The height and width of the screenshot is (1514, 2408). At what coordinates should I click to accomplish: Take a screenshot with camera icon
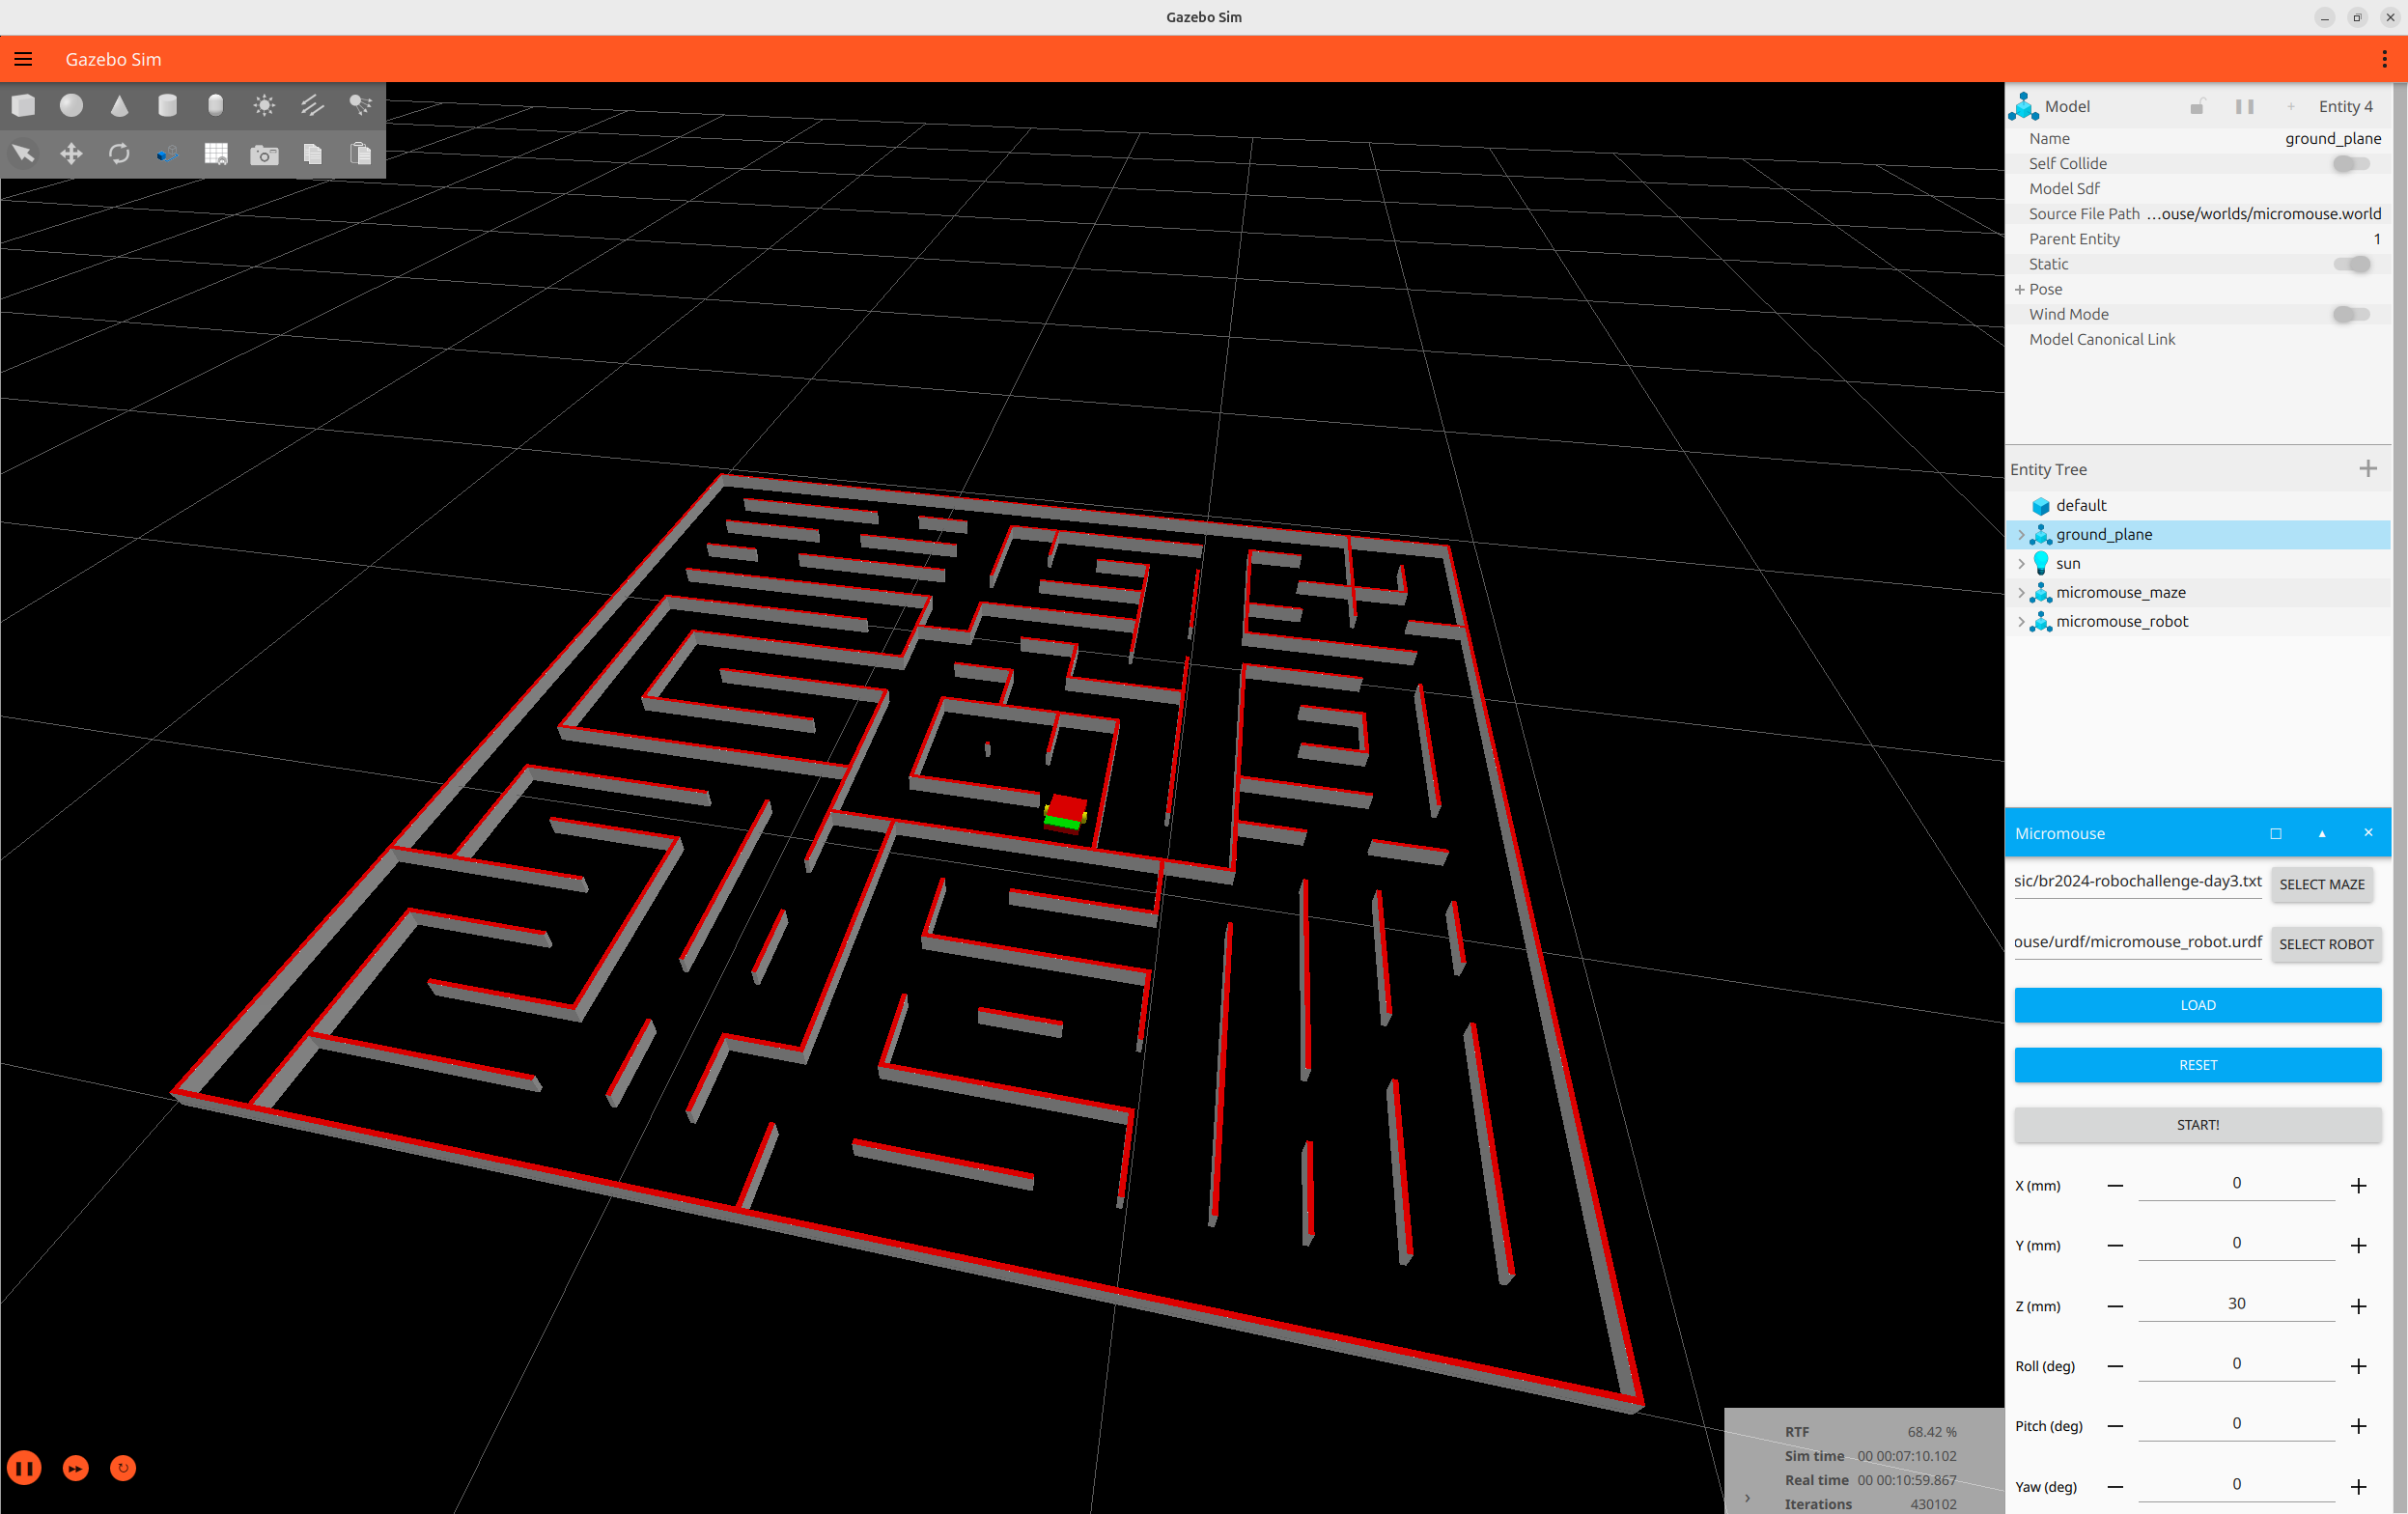click(x=264, y=154)
